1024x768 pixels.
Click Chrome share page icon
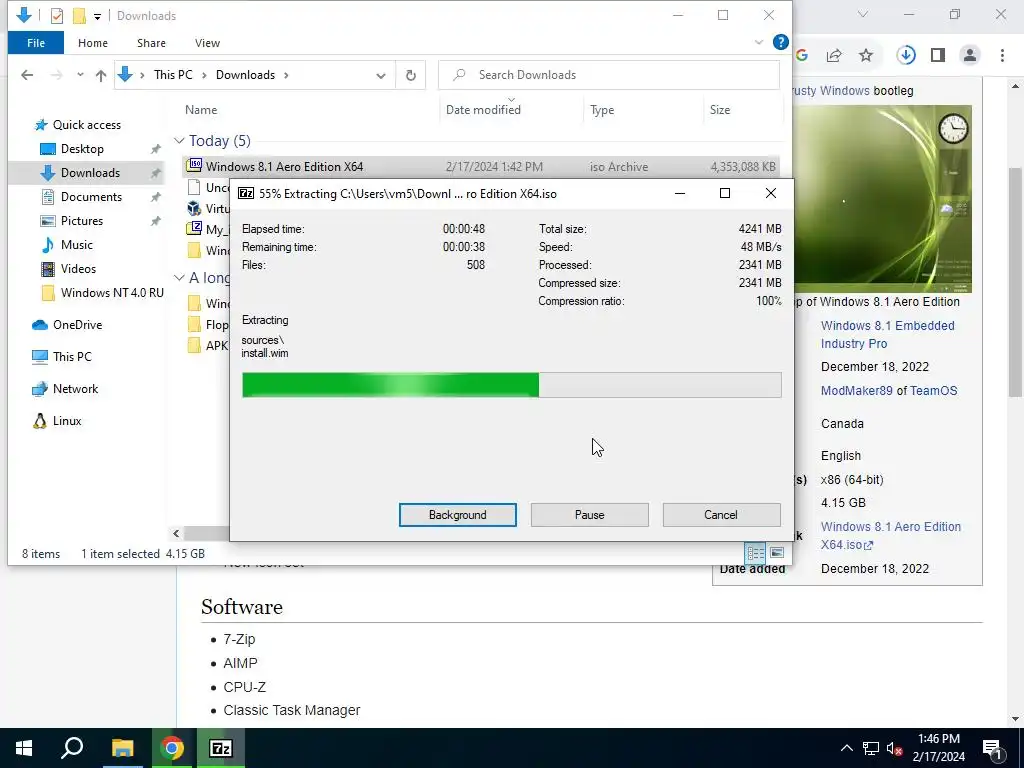point(834,56)
